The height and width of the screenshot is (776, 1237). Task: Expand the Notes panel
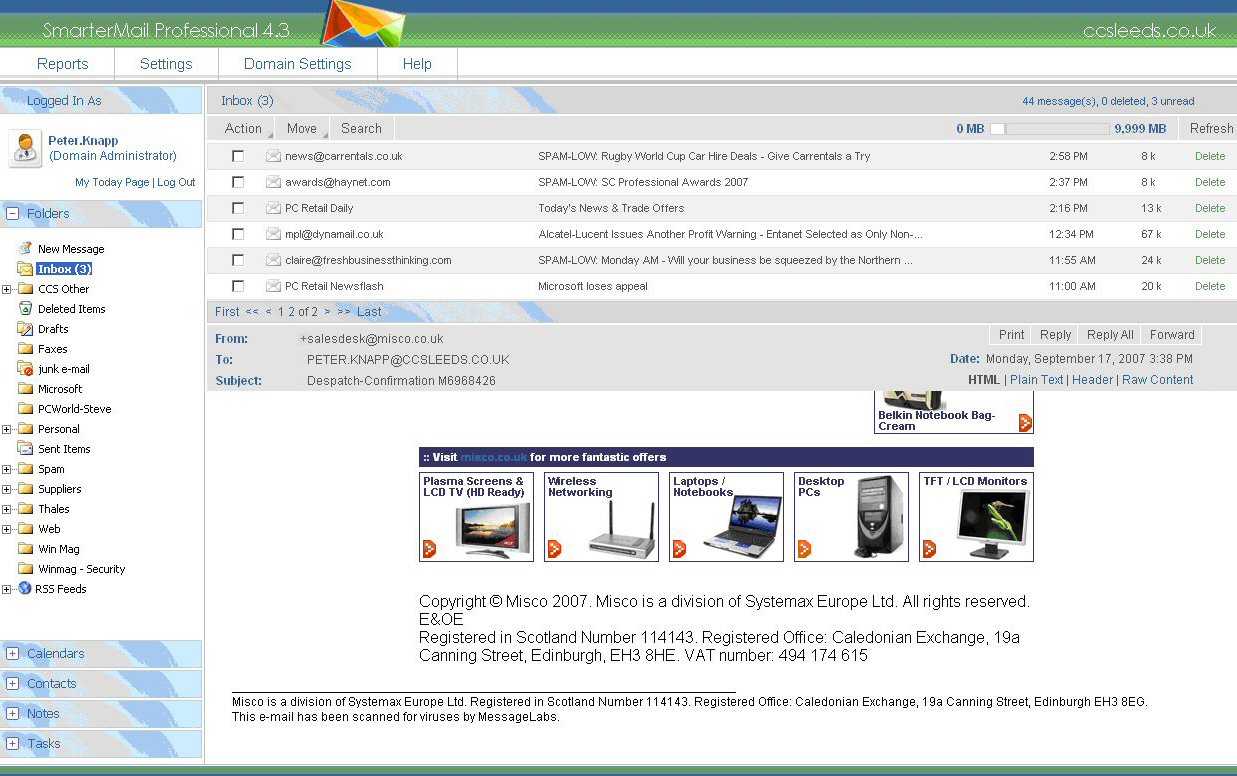click(x=12, y=713)
